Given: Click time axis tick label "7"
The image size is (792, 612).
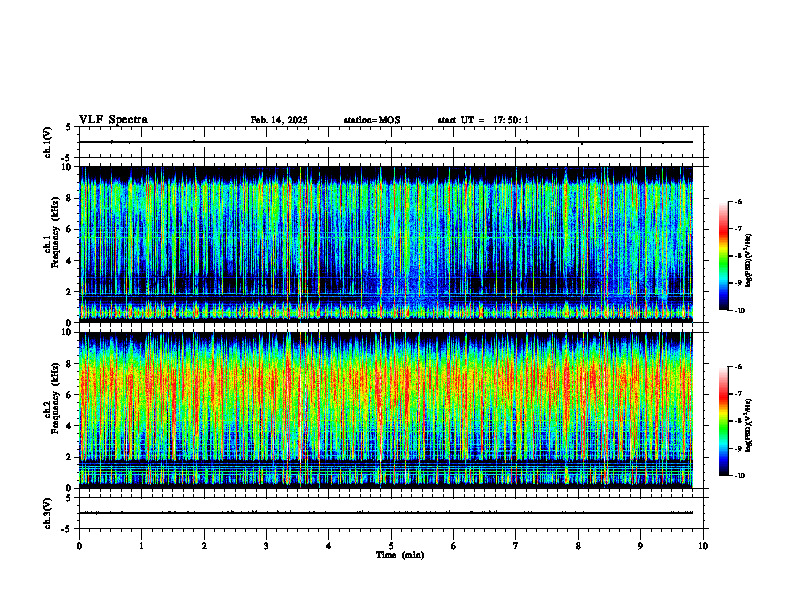Looking at the screenshot, I should pos(516,546).
